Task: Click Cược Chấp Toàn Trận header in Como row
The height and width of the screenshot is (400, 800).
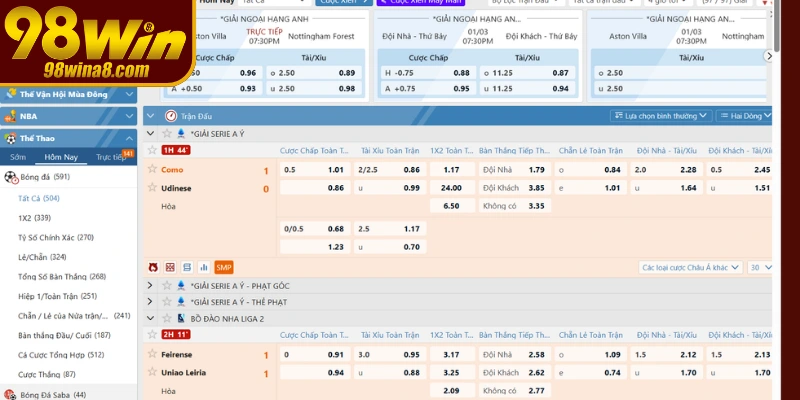Action: tap(314, 151)
